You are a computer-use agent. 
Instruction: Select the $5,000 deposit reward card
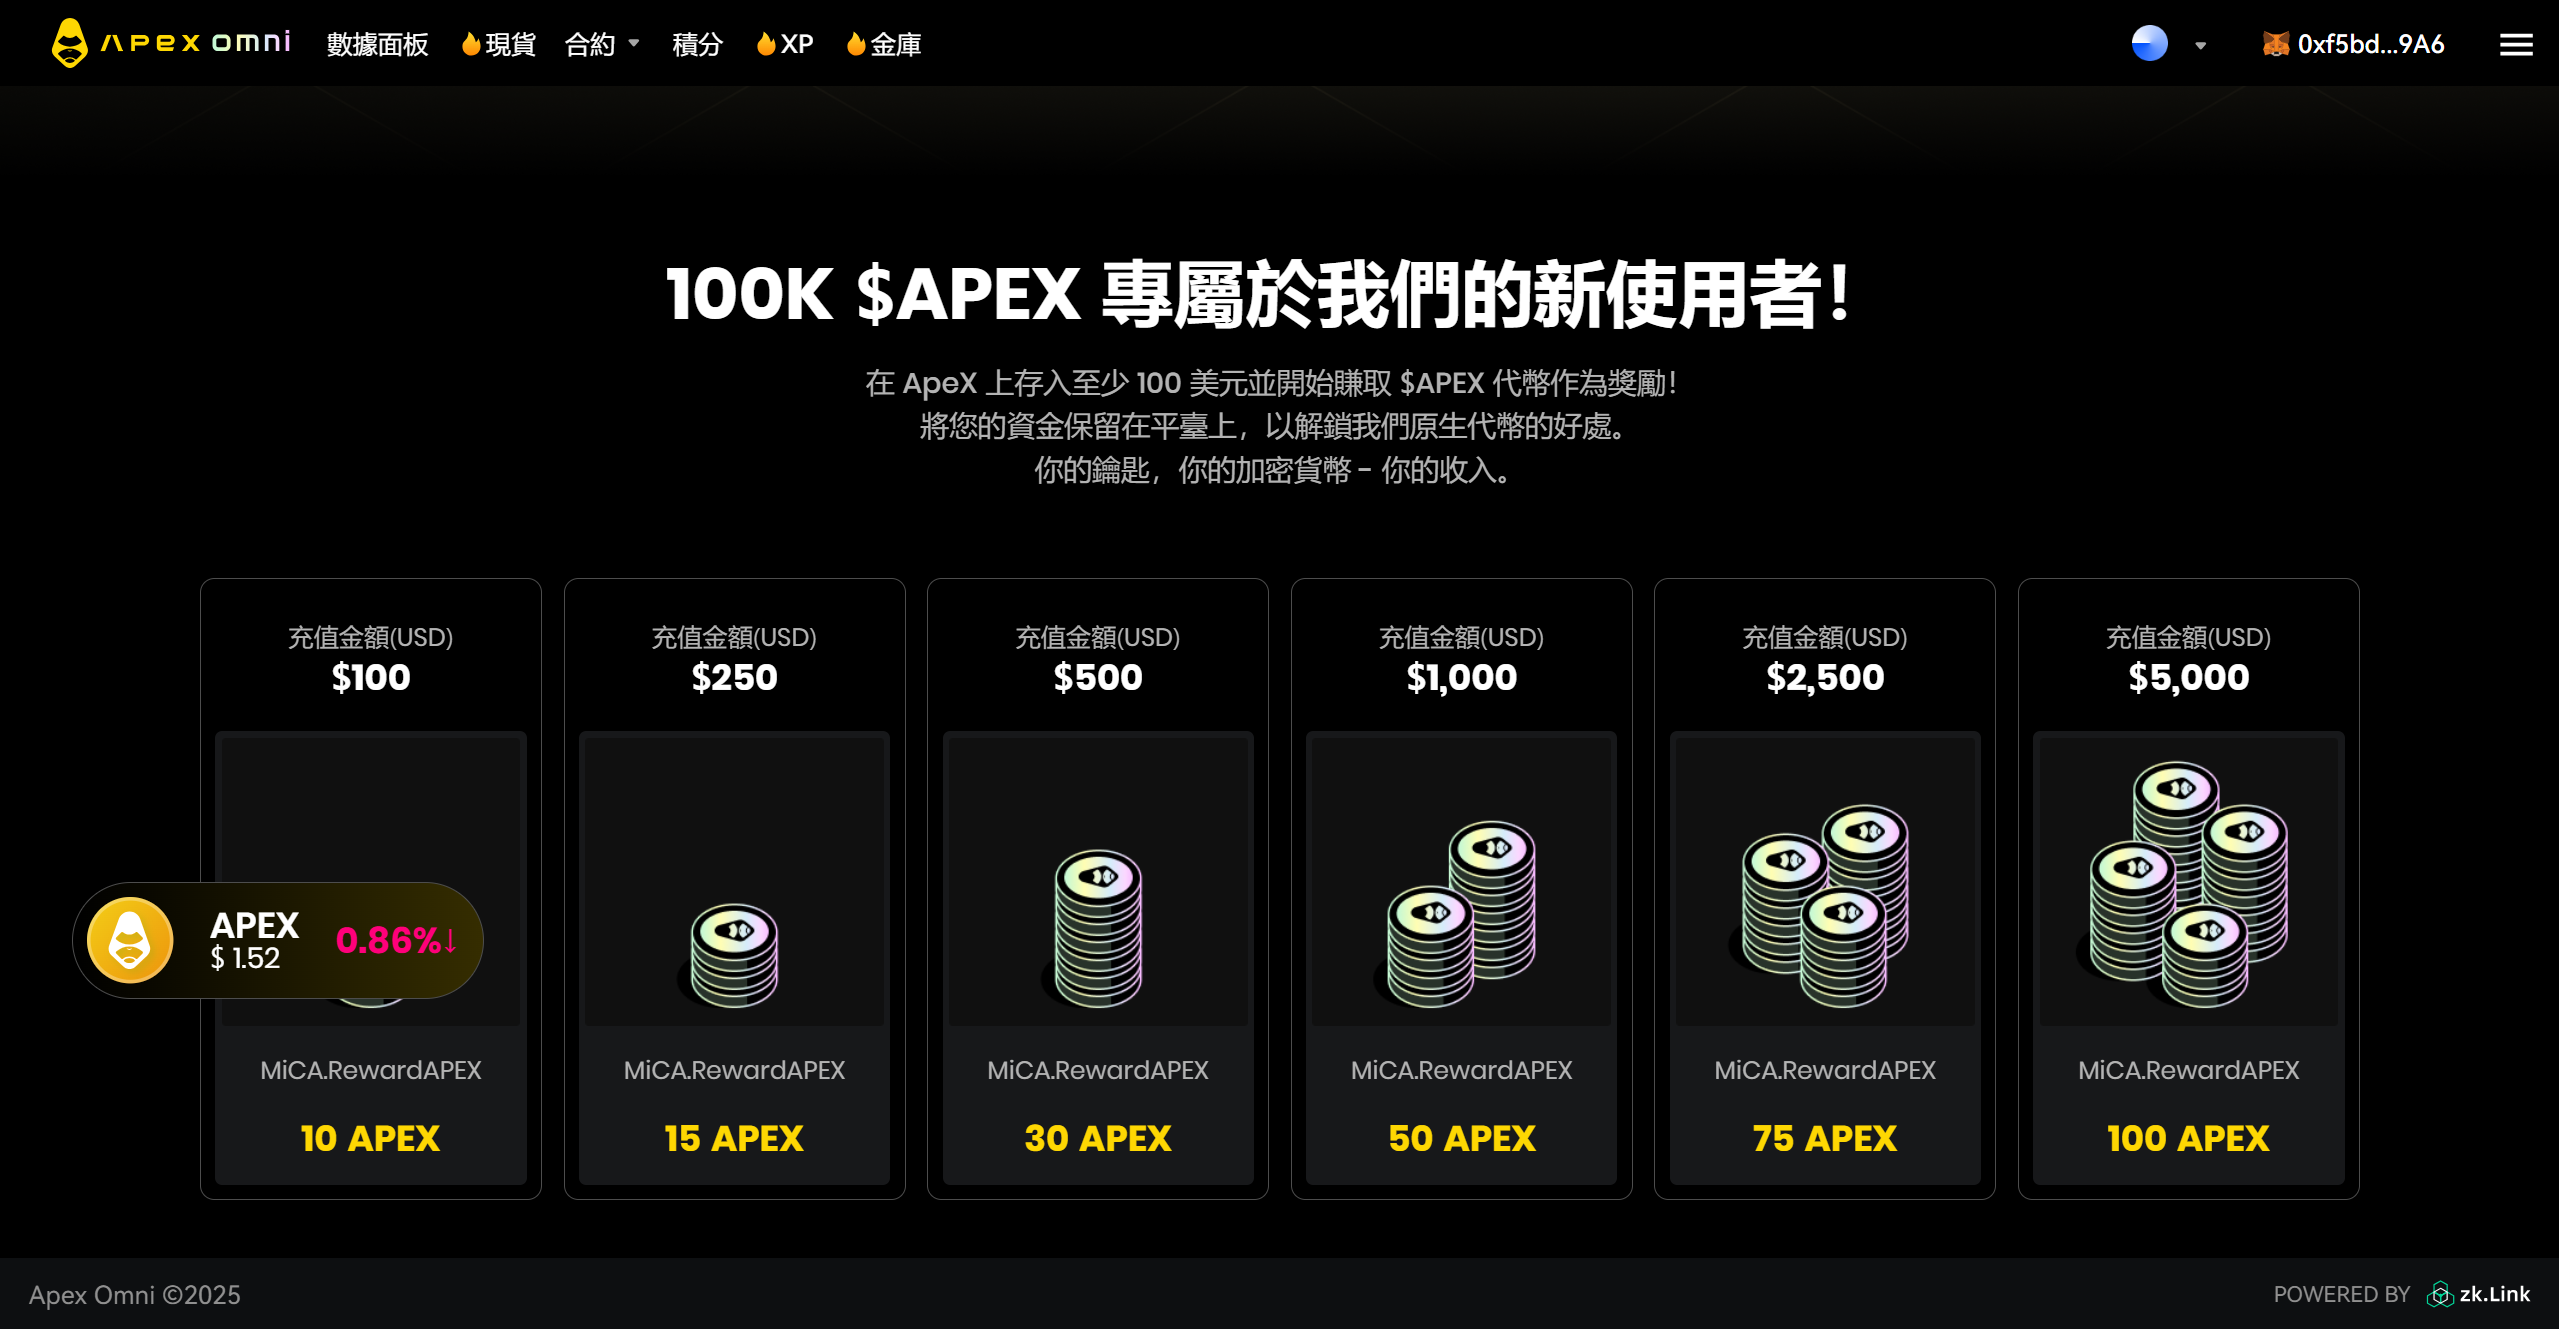[x=2188, y=889]
